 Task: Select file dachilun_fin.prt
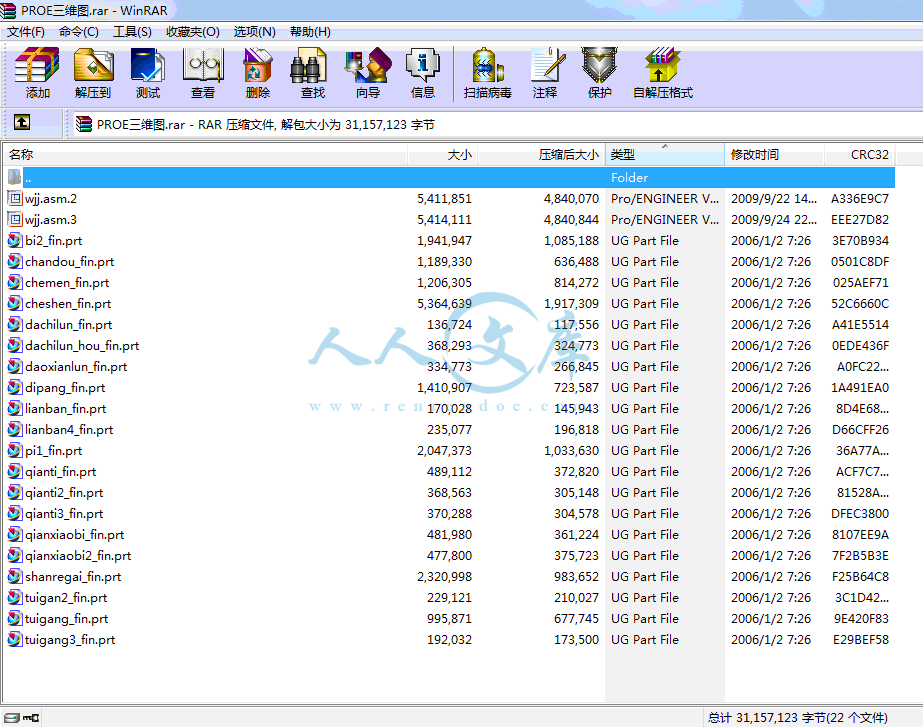click(x=69, y=324)
